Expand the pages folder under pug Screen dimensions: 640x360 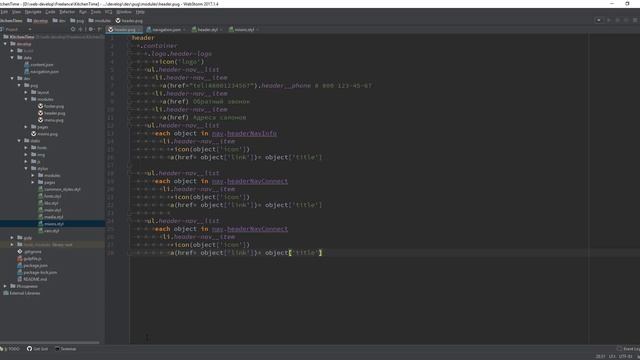(26, 127)
